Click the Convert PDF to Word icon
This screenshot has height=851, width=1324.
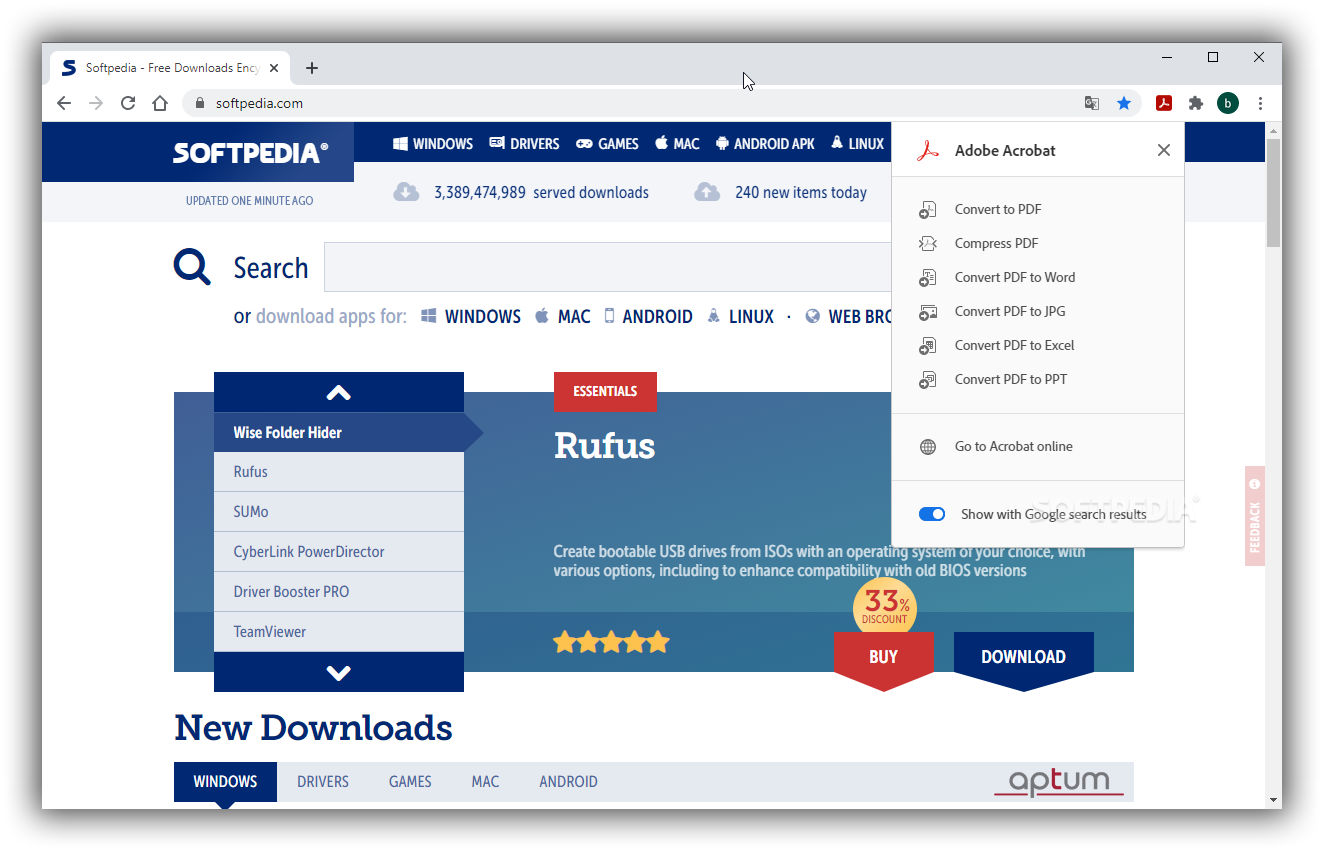[928, 278]
